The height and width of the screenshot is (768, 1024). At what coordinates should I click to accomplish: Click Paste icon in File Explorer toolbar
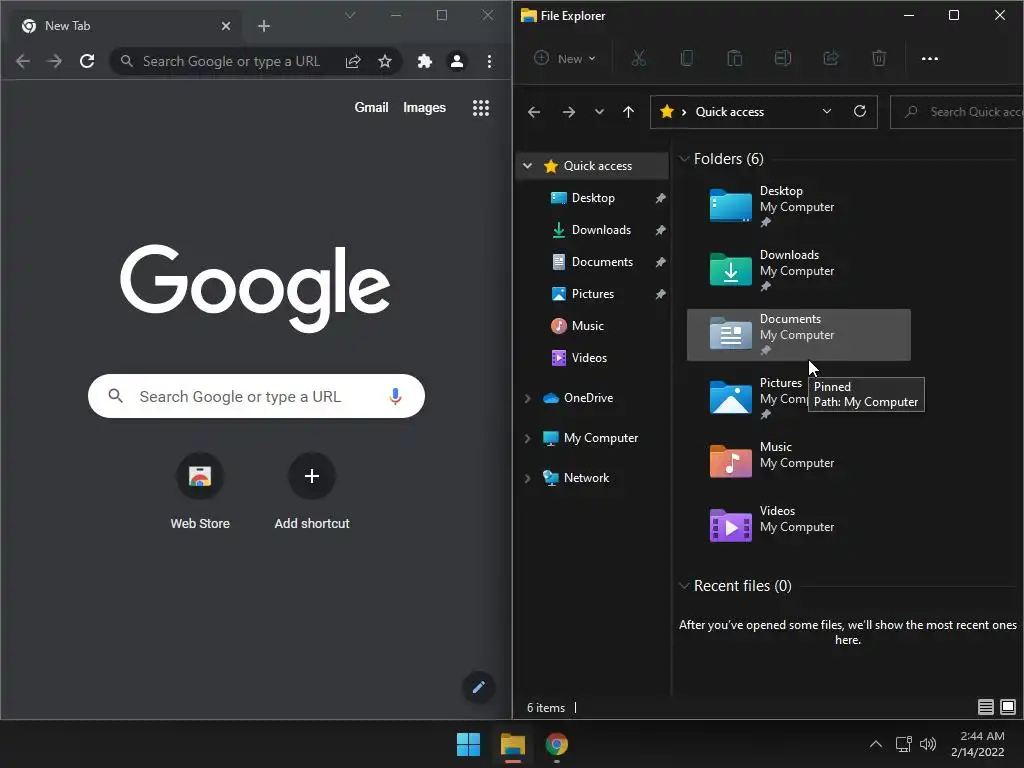[x=735, y=59]
